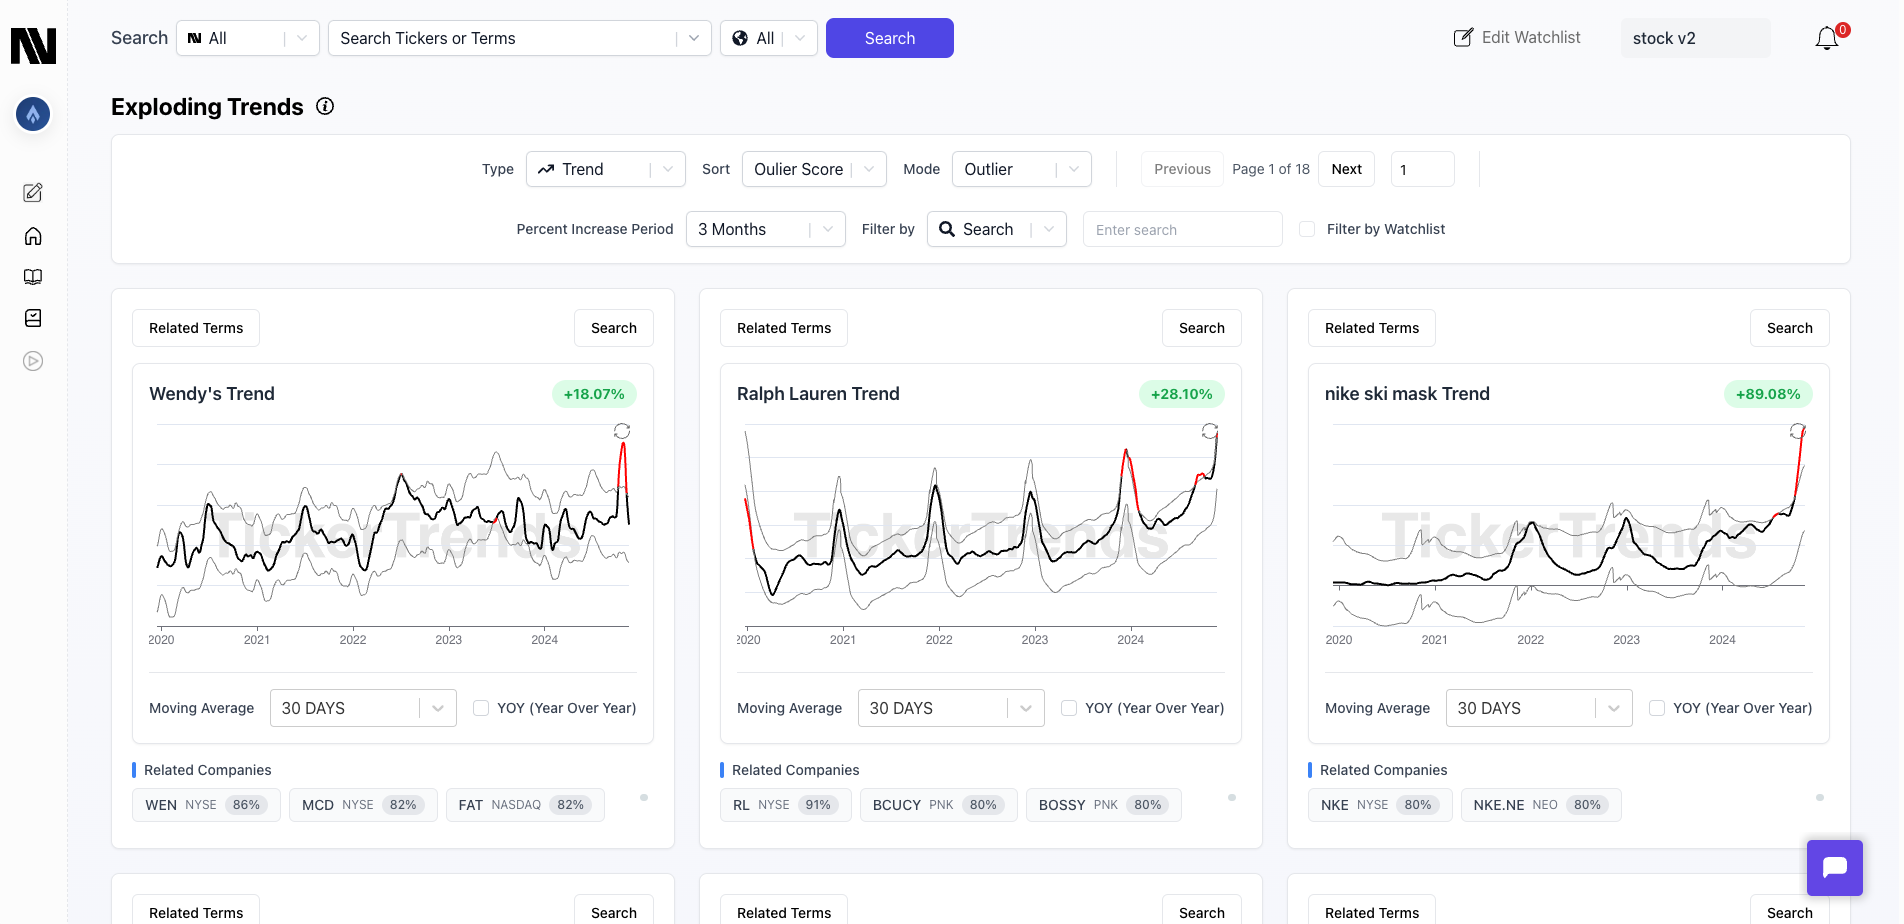1904x924 pixels.
Task: Open the Type Trend dropdown
Action: tap(606, 169)
